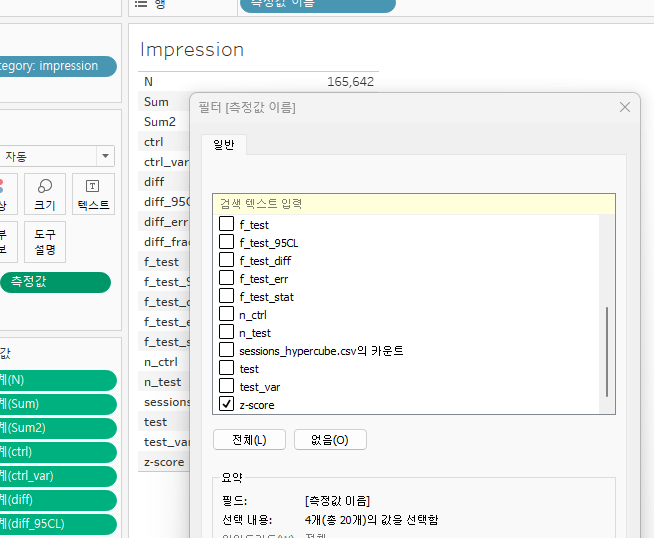Click the ctrl row header in table
Screen dimensions: 654x538
[x=153, y=142]
